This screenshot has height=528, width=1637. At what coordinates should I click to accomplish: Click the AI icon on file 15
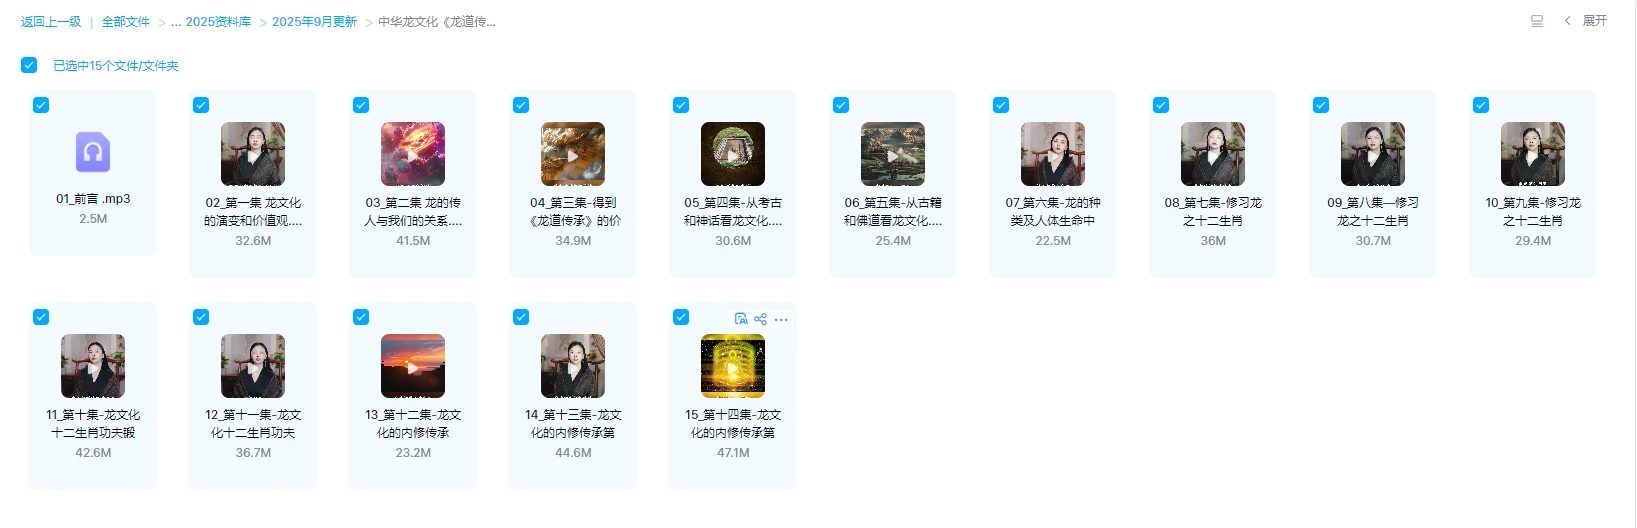pos(741,319)
